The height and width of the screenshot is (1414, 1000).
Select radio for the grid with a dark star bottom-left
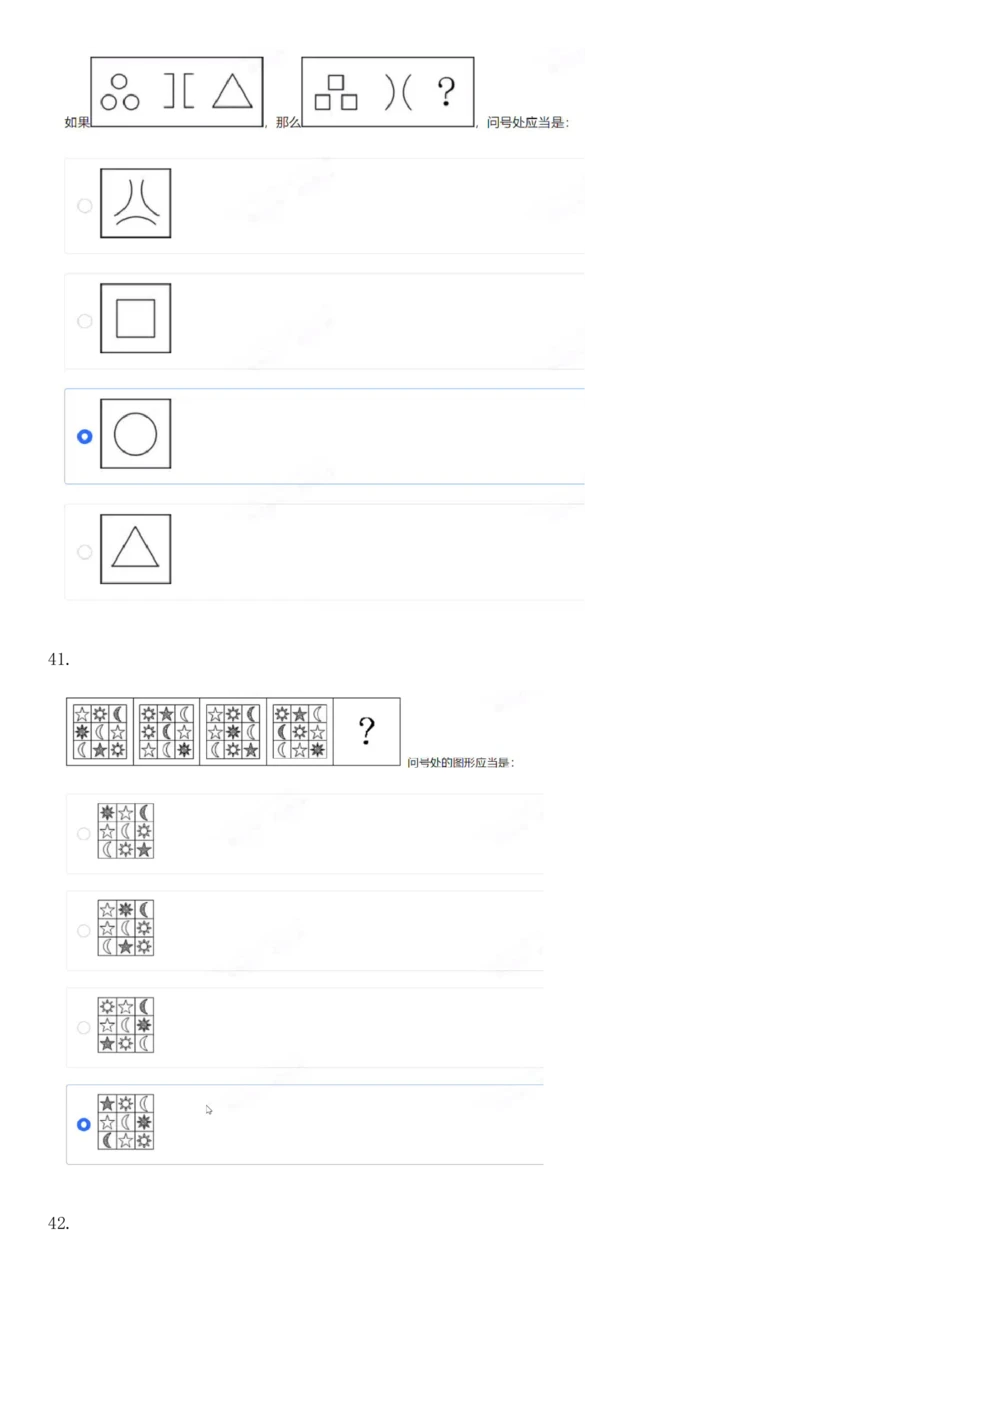pyautogui.click(x=84, y=1028)
